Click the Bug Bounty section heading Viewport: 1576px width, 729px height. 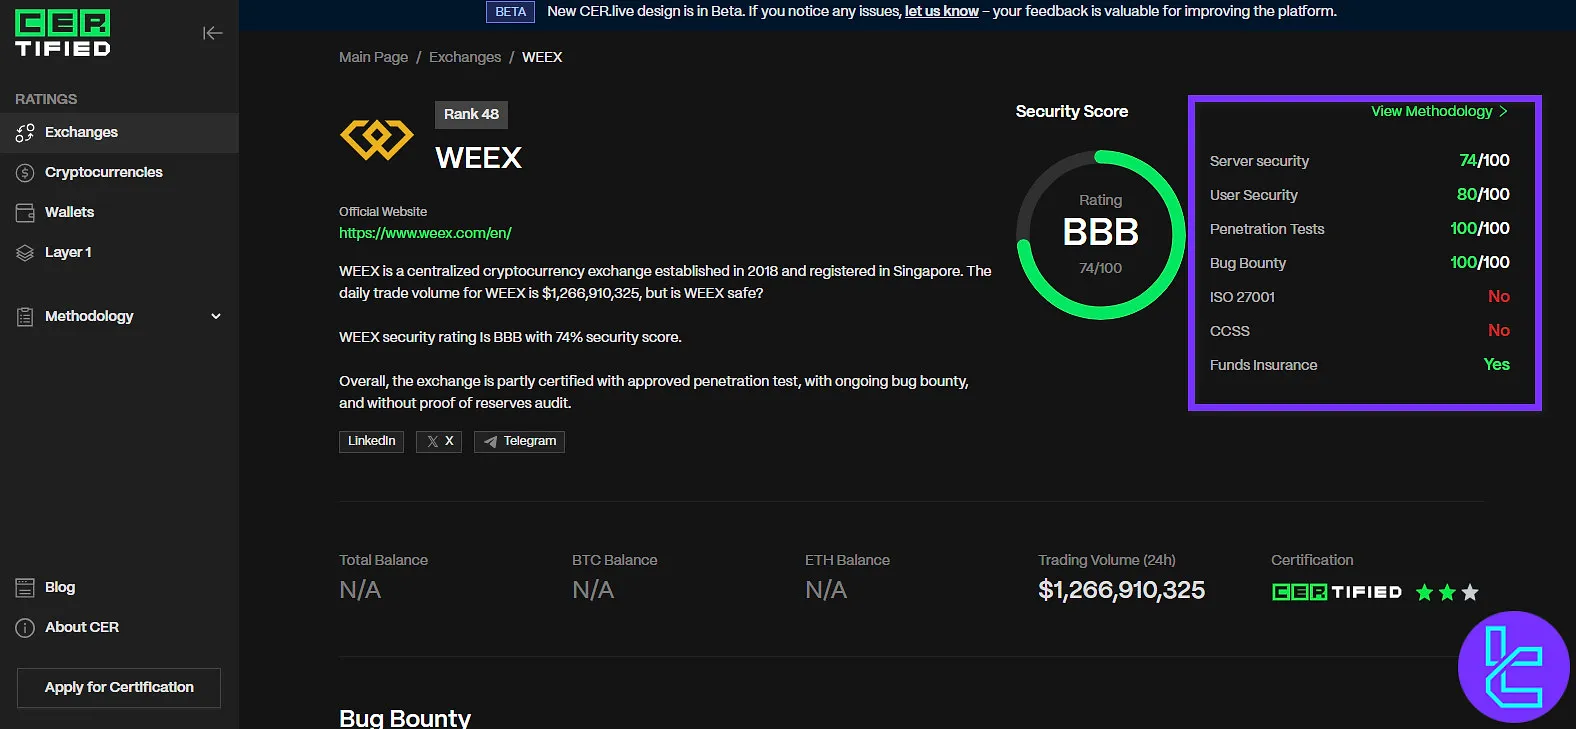coord(405,718)
